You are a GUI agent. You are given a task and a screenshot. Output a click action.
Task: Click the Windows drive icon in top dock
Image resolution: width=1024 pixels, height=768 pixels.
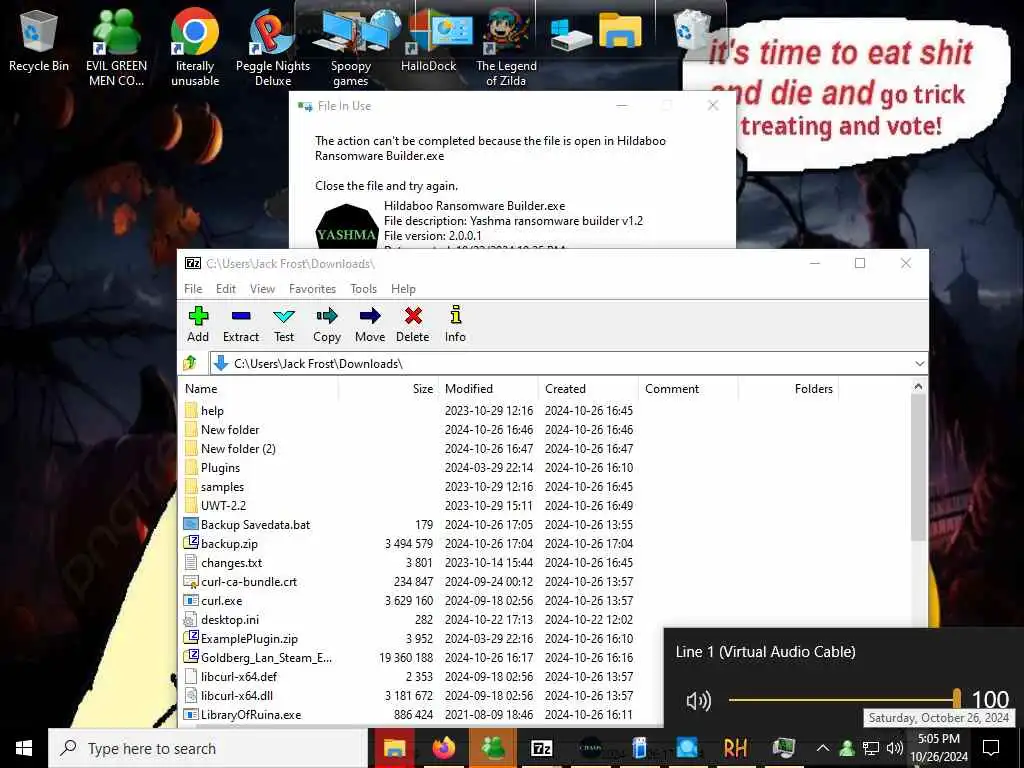[x=569, y=34]
